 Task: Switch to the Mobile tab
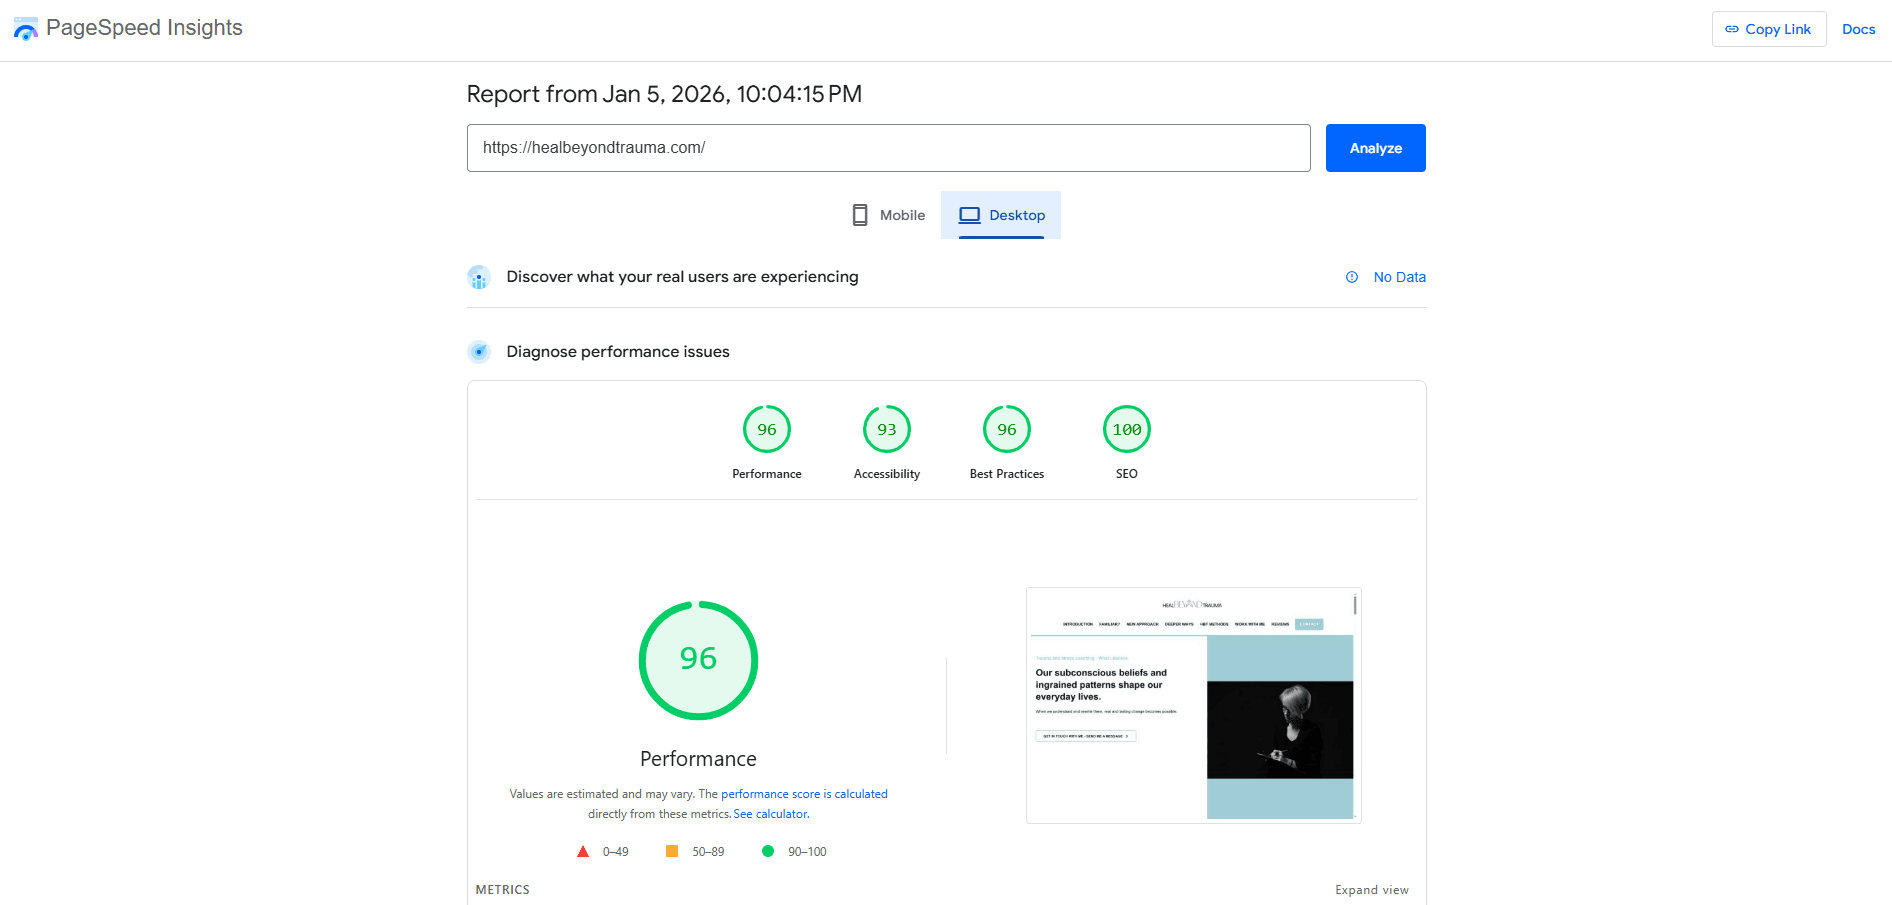coord(889,215)
